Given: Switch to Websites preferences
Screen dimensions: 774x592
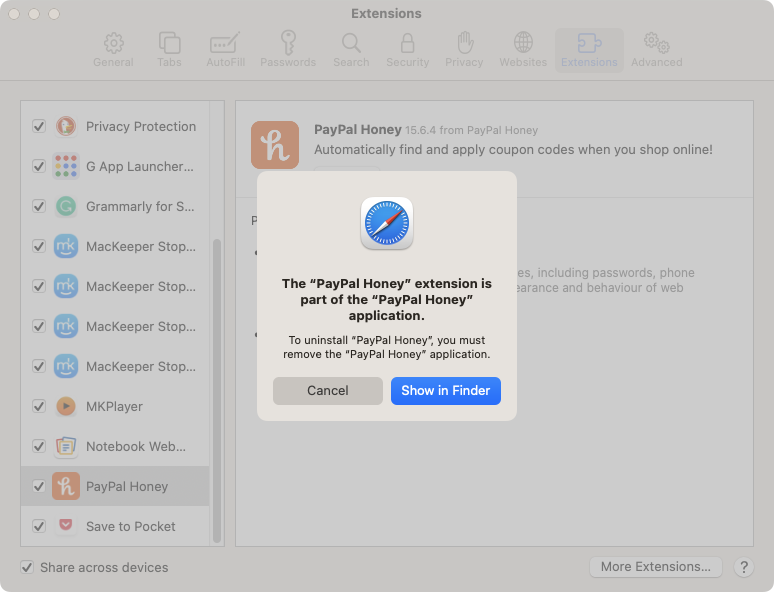Looking at the screenshot, I should click(x=523, y=50).
